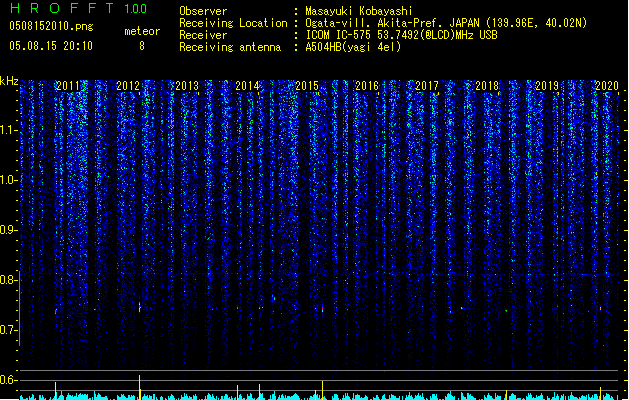
Task: Click the red meteor echo after 2015 label
Action: pos(323,309)
